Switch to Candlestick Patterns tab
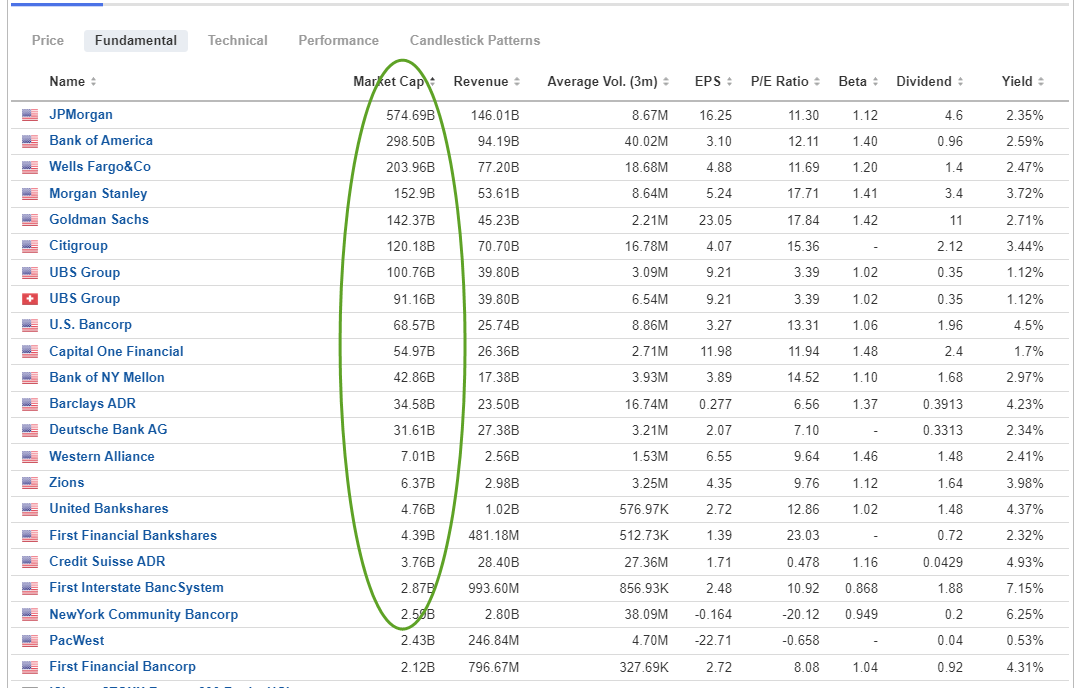This screenshot has width=1082, height=688. point(475,41)
